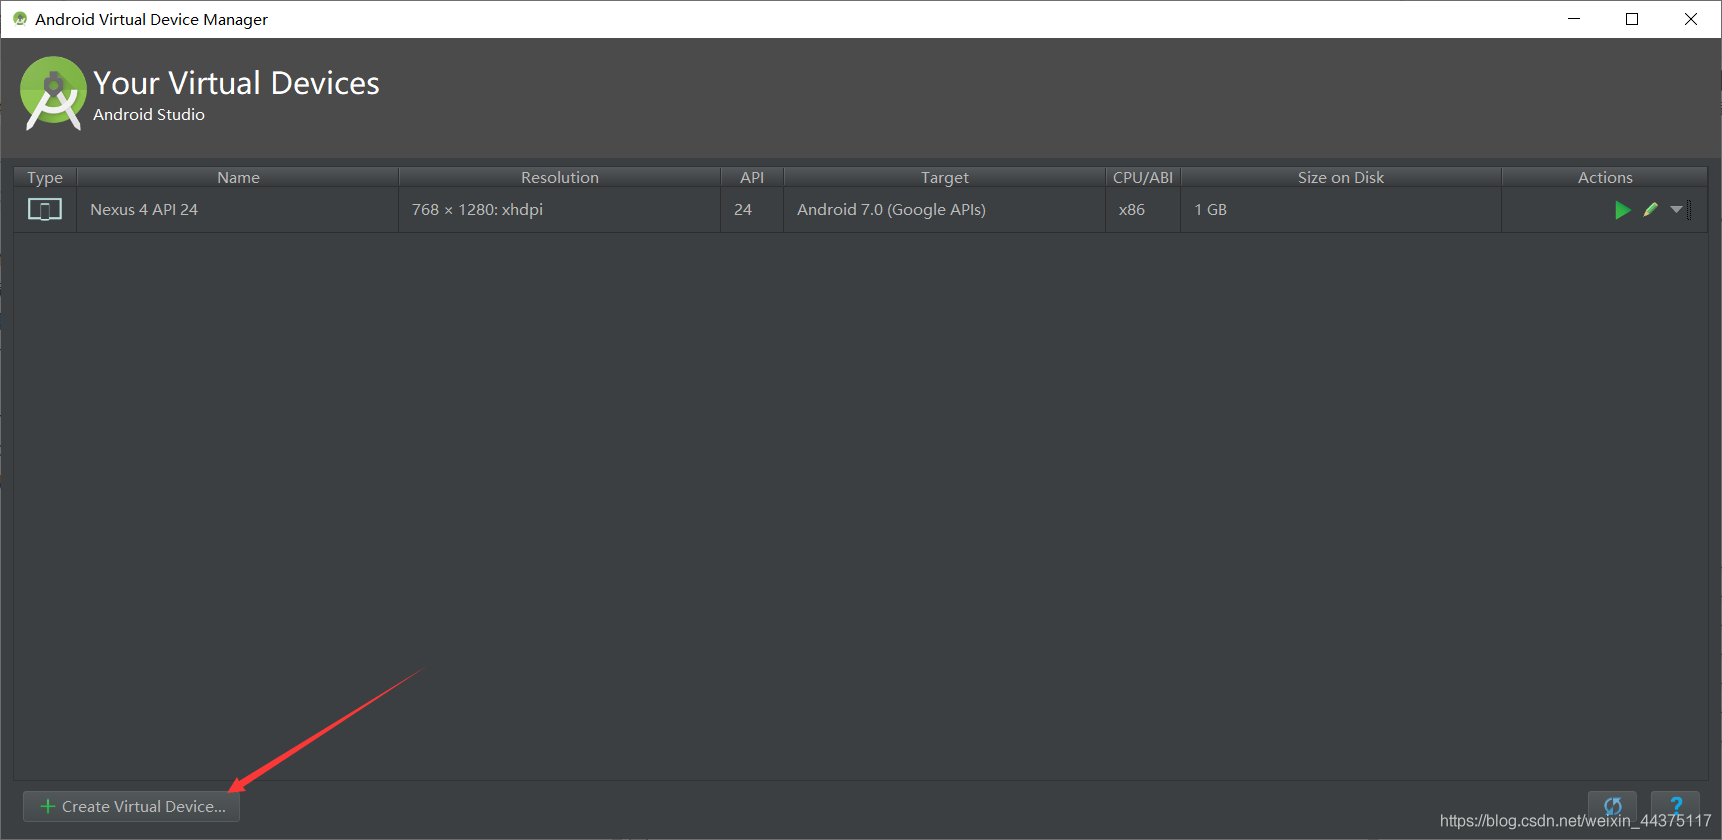1722x840 pixels.
Task: Sort by CPU/ABI column header
Action: point(1143,177)
